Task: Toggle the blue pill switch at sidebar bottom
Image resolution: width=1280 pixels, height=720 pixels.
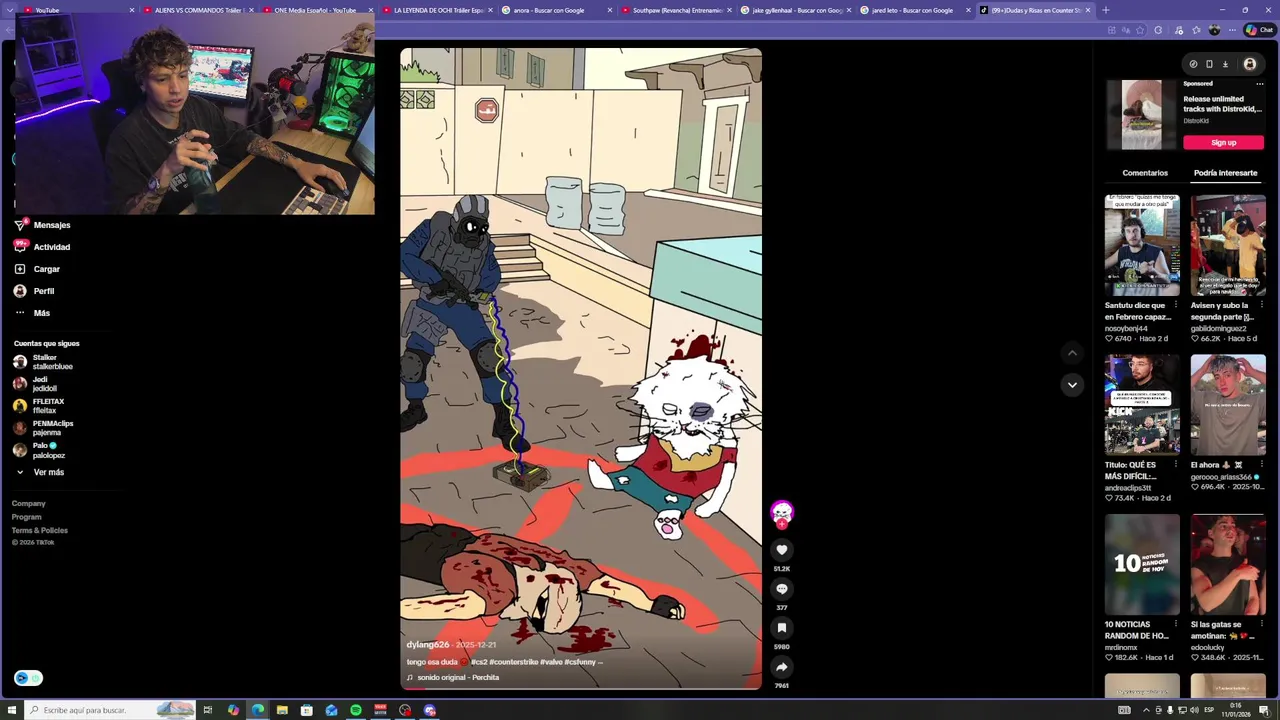Action: coord(28,678)
